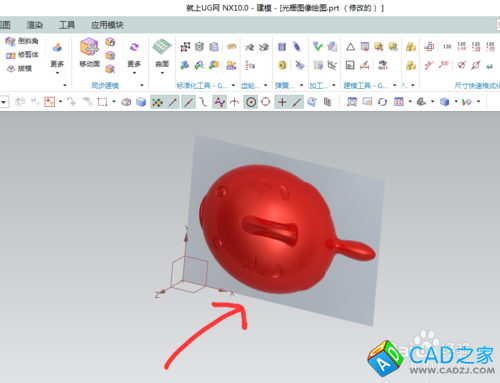Open the 工具 ribbon tab
Viewport: 500px width, 383px height.
coord(67,25)
